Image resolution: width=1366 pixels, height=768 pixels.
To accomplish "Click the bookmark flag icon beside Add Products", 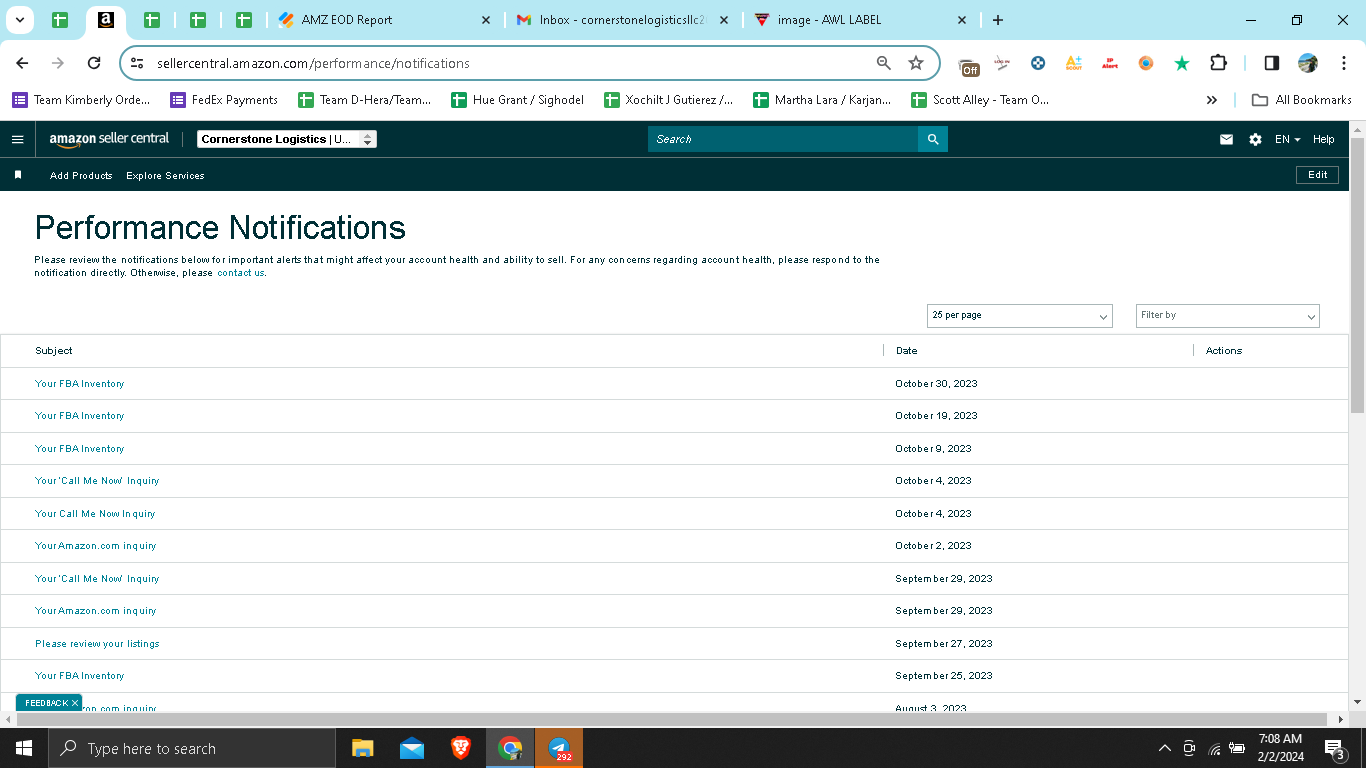I will click(x=18, y=175).
